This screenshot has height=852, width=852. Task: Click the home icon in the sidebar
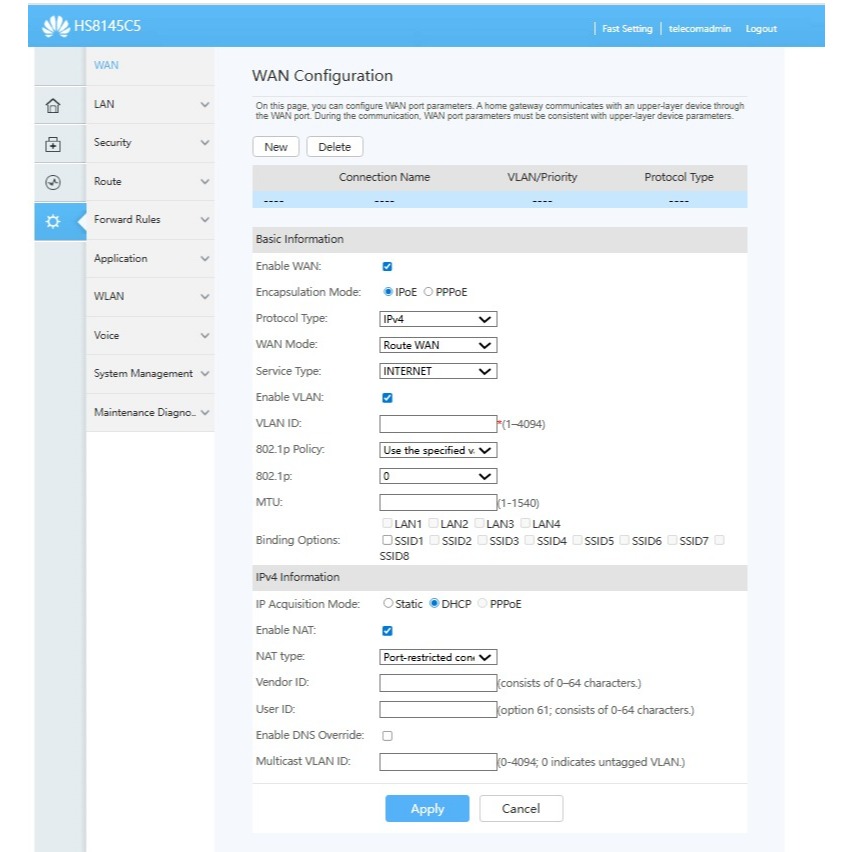click(x=54, y=105)
